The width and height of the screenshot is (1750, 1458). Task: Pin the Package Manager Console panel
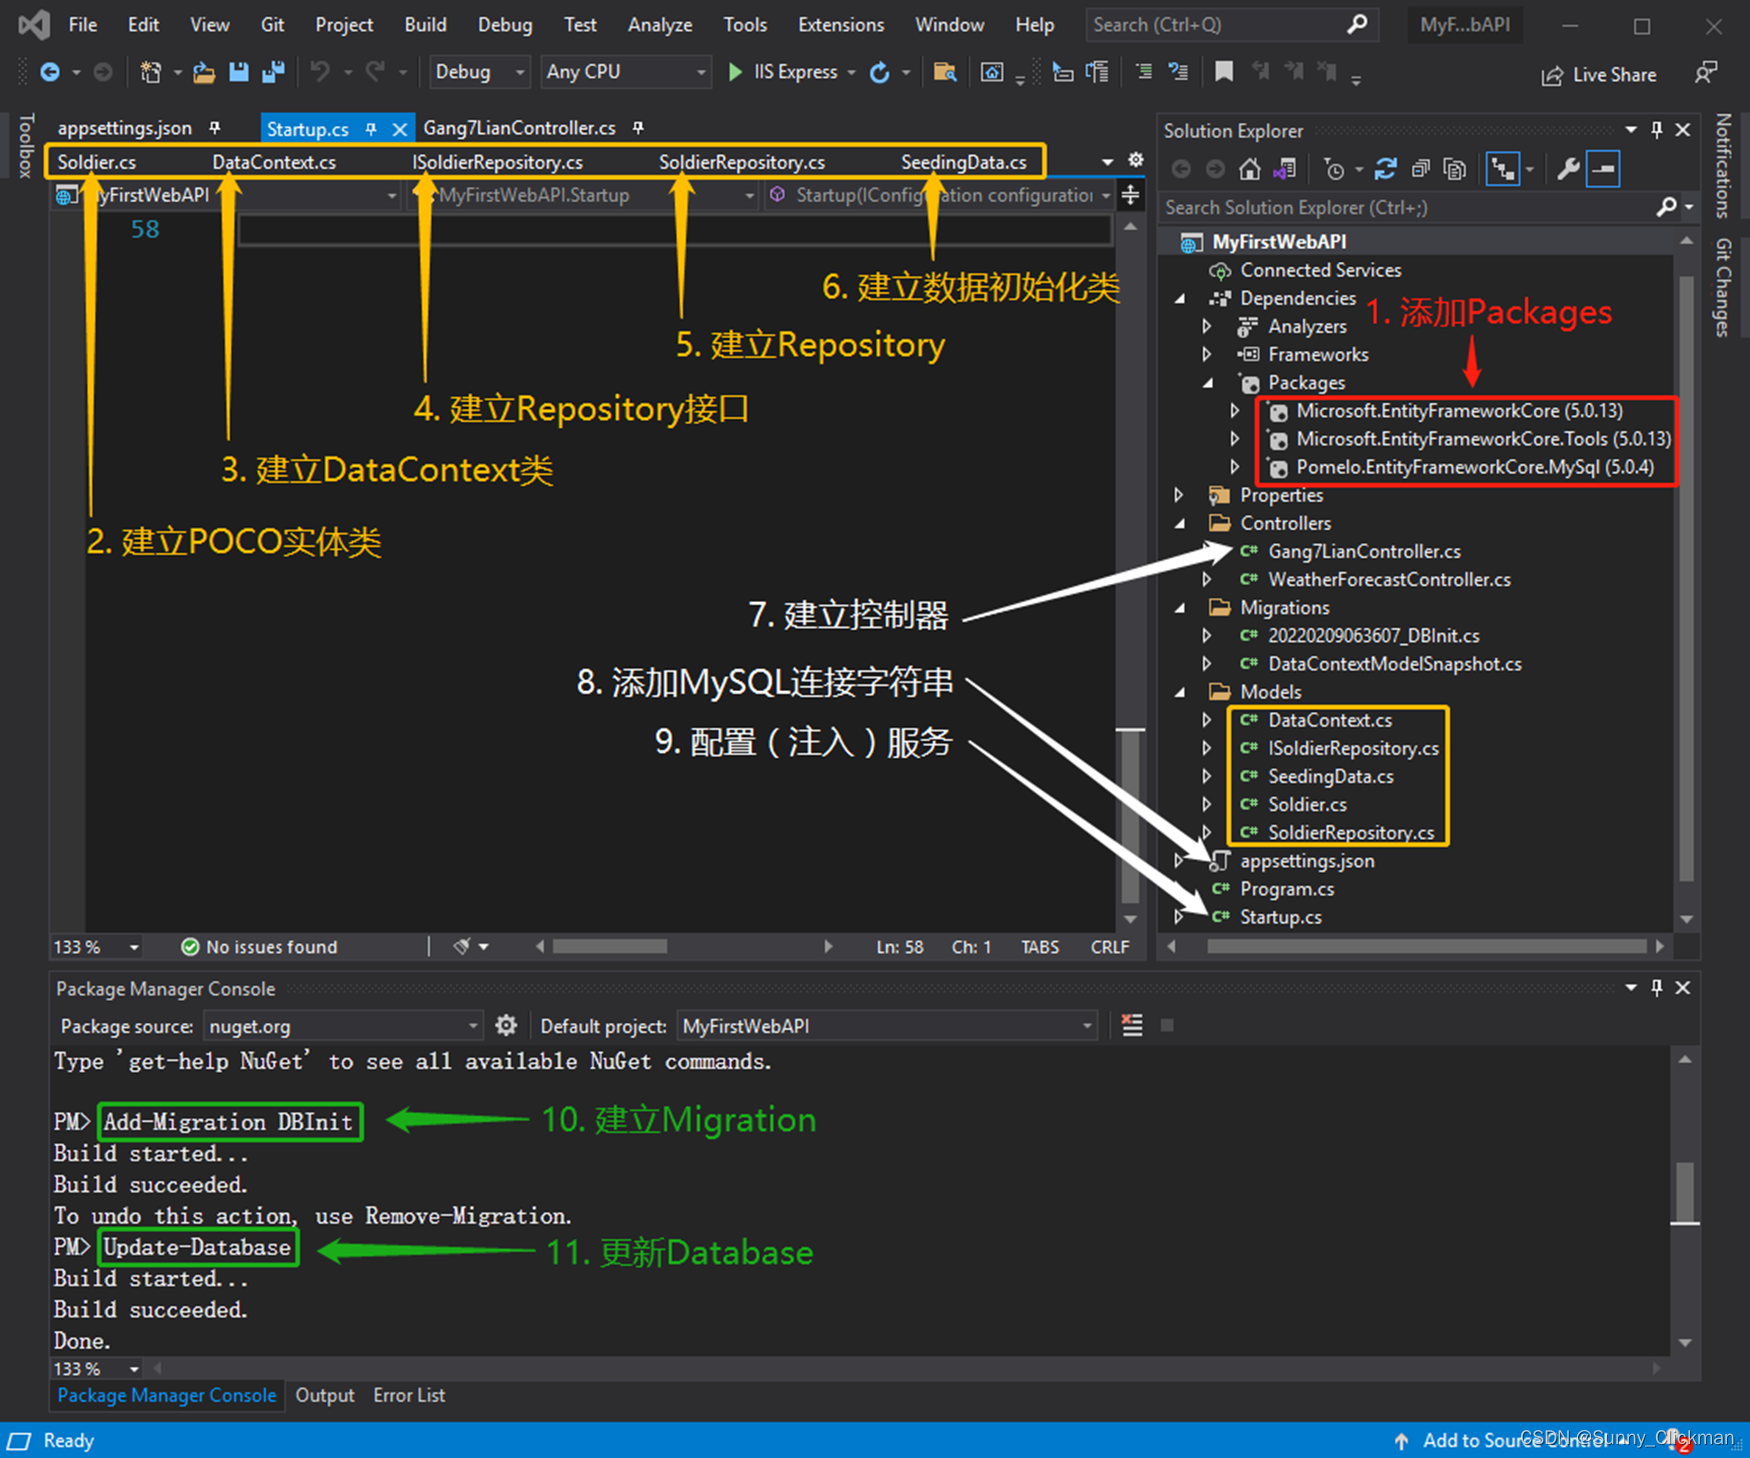[x=1657, y=988]
